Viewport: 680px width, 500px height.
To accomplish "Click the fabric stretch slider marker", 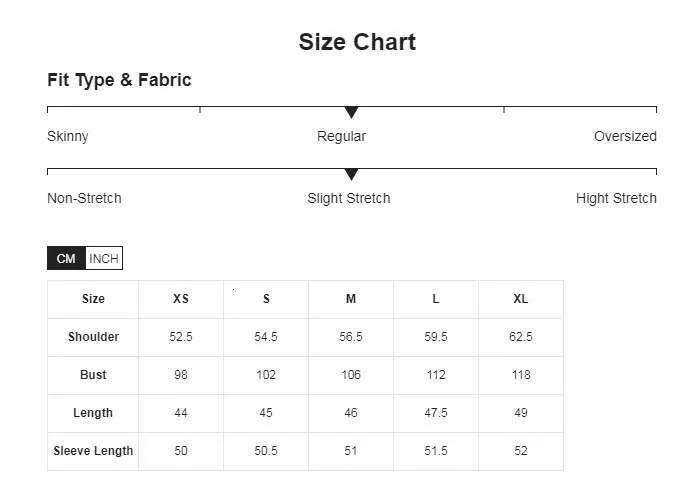I will pos(351,174).
